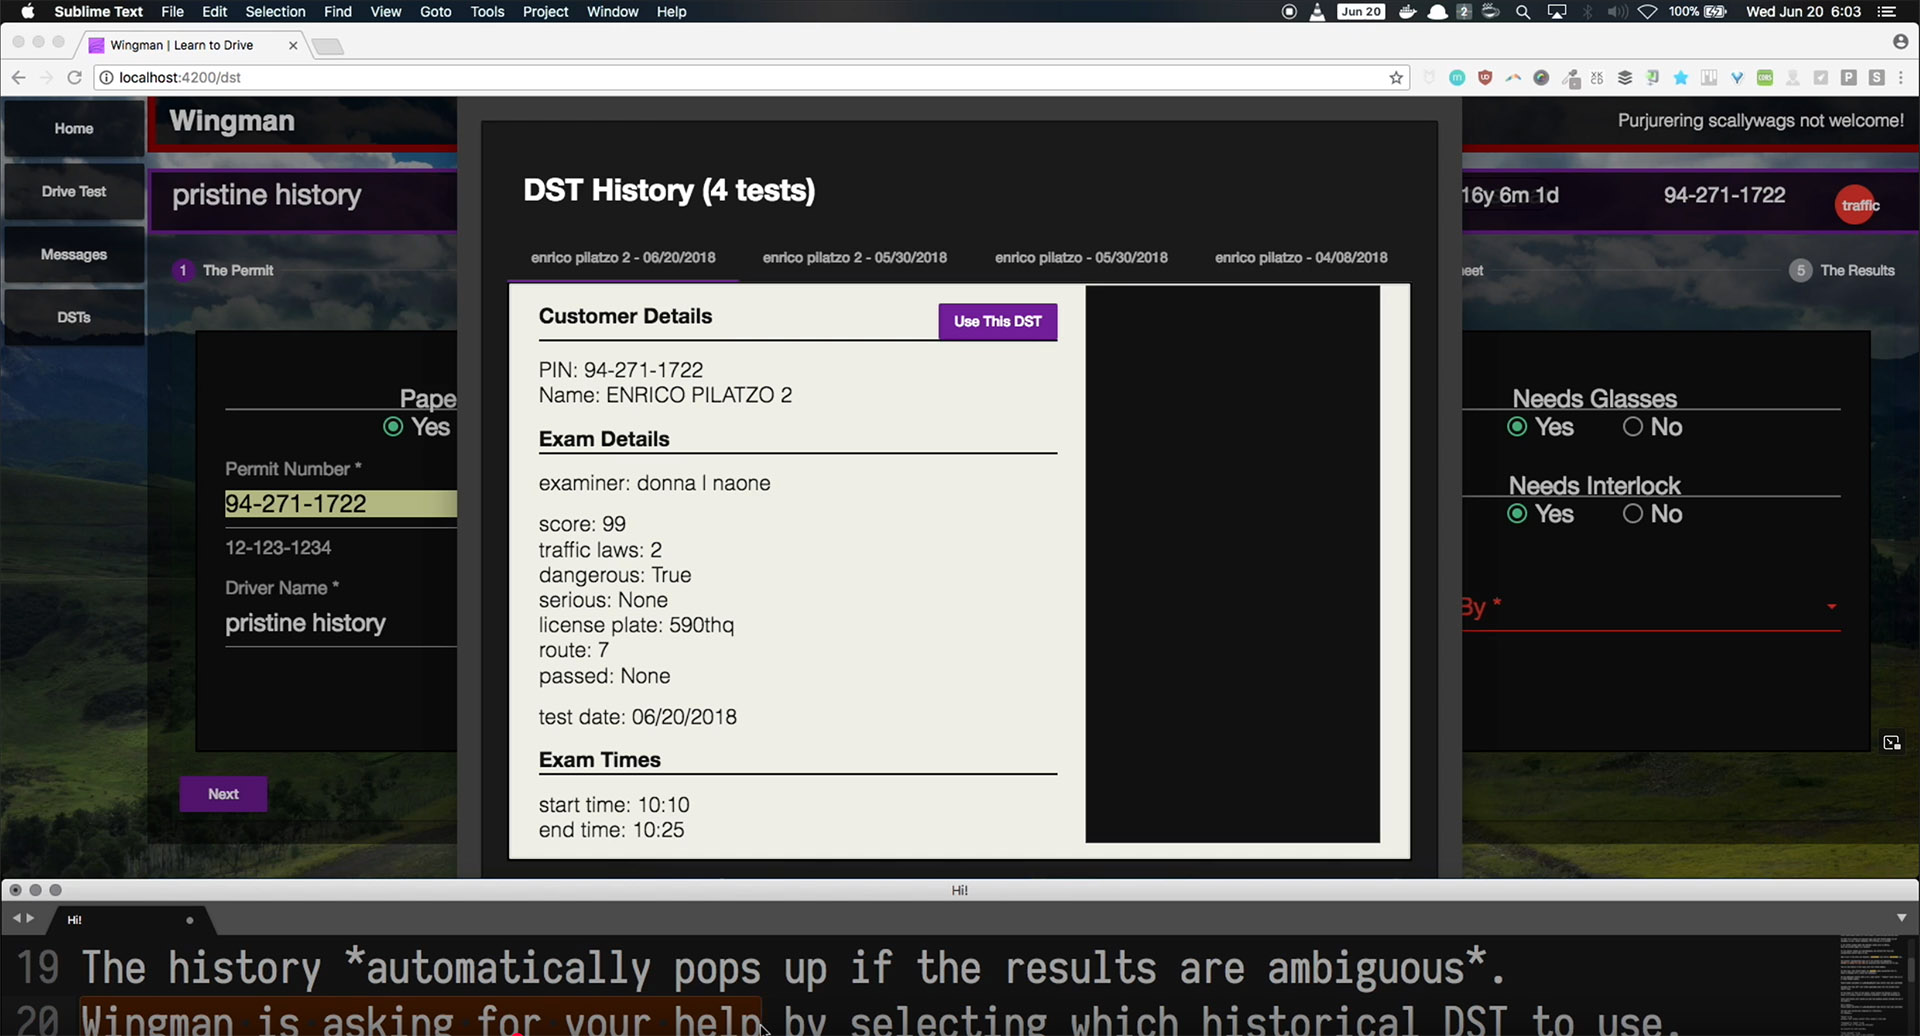Click the purple Next button
The width and height of the screenshot is (1920, 1036).
[223, 794]
